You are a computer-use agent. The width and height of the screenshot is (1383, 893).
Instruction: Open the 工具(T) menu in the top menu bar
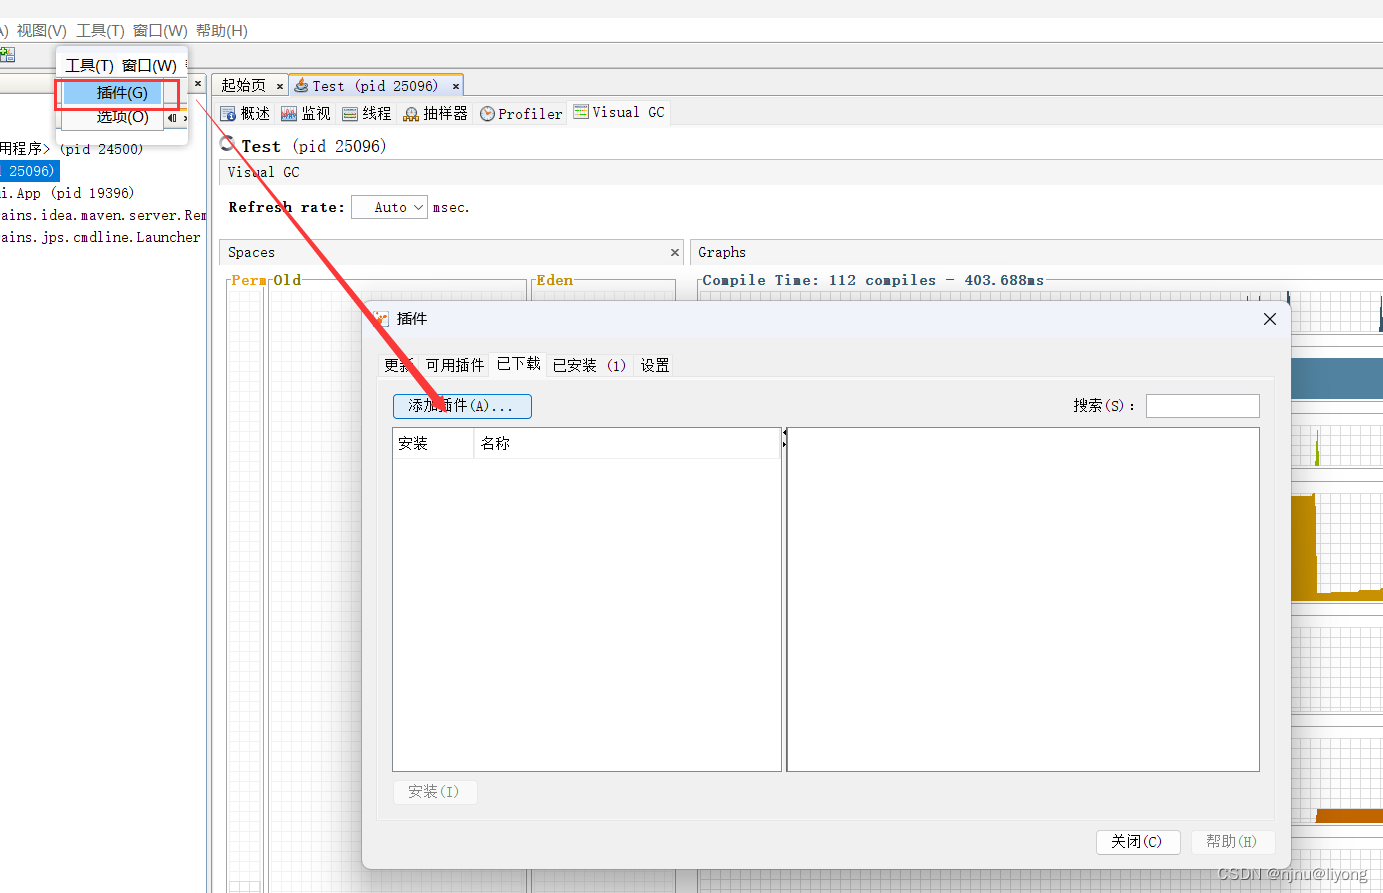100,31
